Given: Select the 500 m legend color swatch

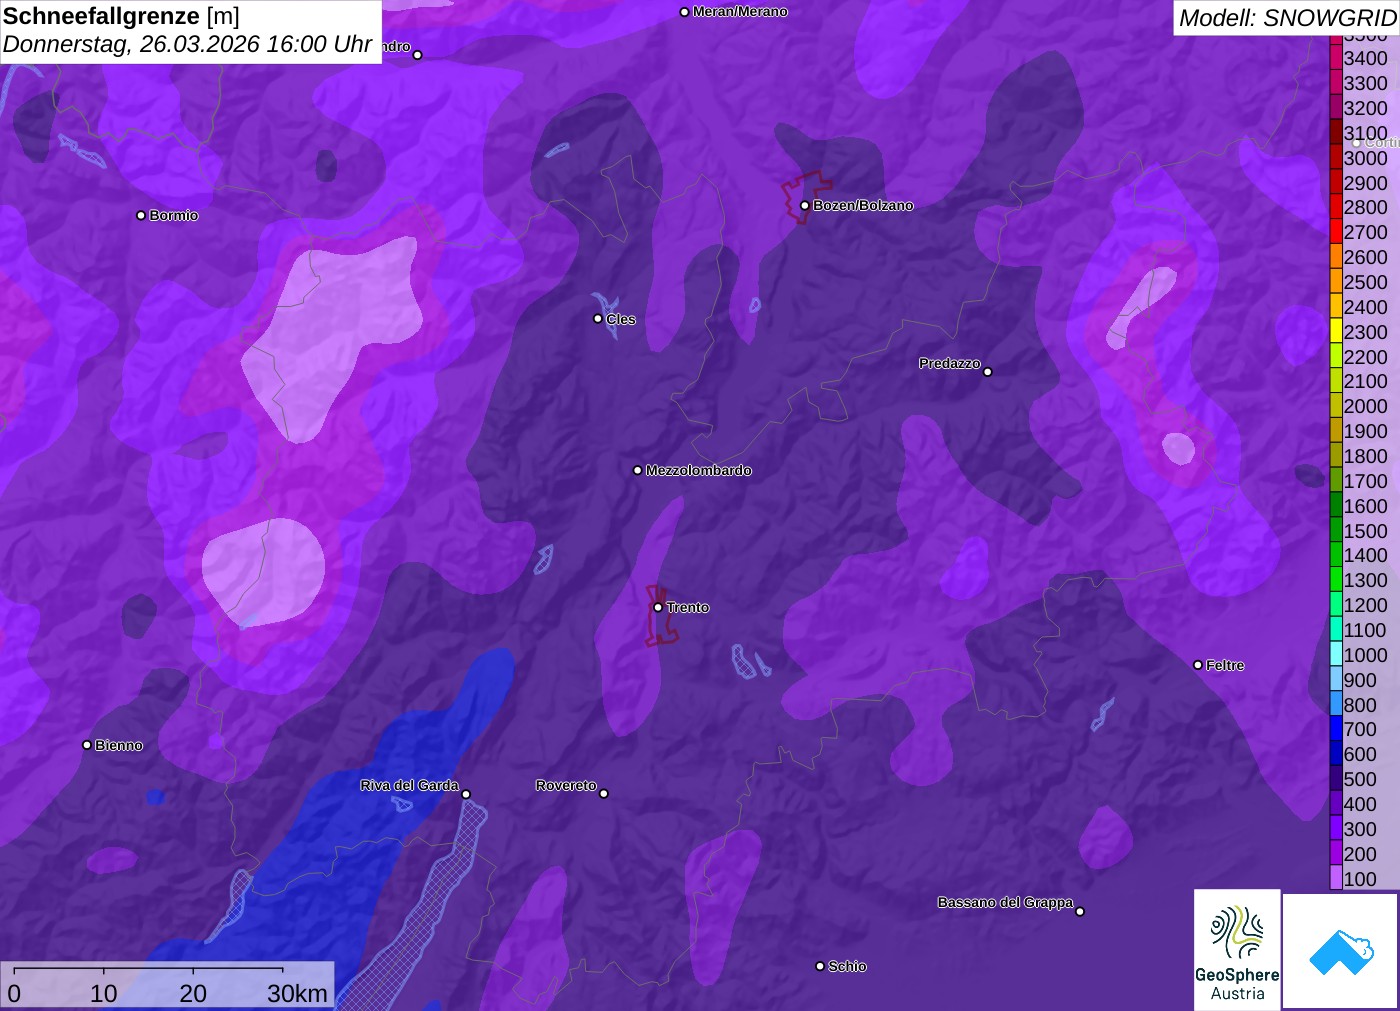Looking at the screenshot, I should [x=1336, y=779].
